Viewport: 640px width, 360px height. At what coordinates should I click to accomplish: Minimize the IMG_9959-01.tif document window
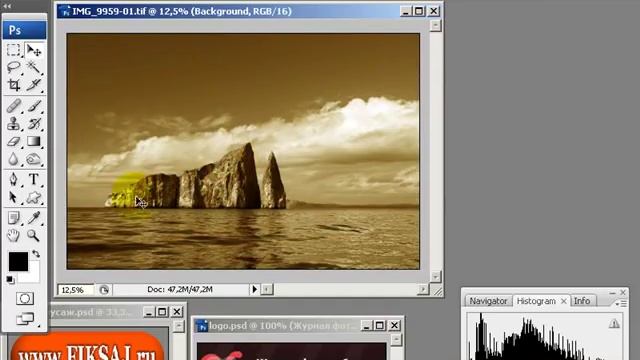(x=405, y=11)
